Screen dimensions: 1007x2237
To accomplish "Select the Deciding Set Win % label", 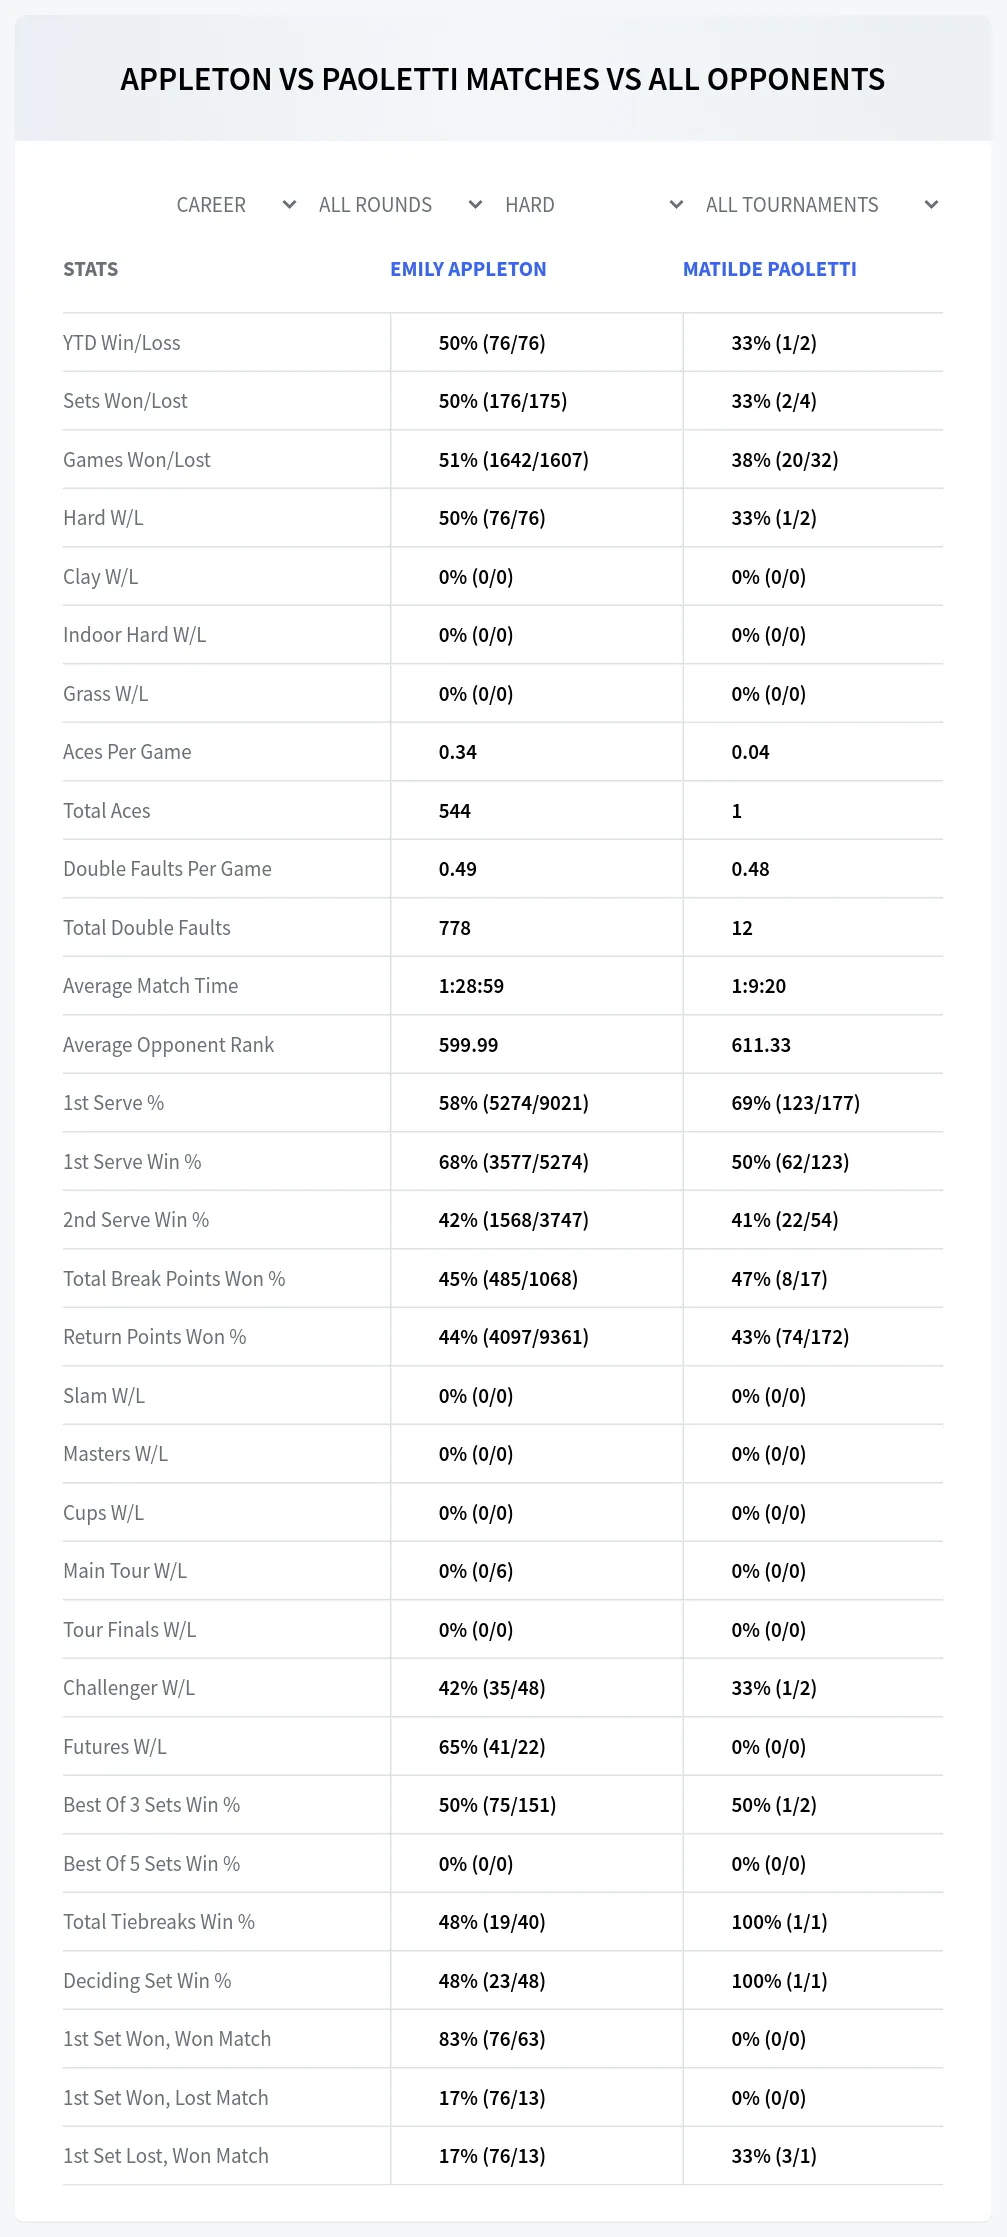I will 147,1981.
